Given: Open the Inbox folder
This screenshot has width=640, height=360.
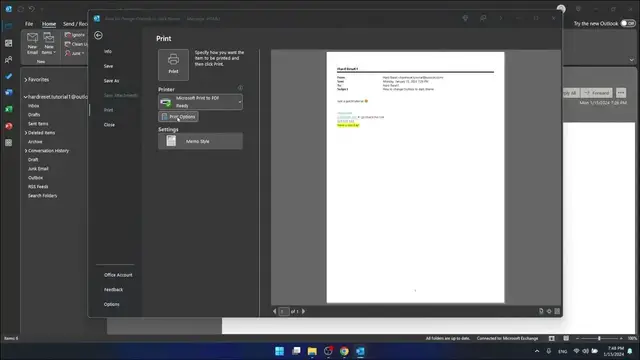Looking at the screenshot, I should pos(34,106).
